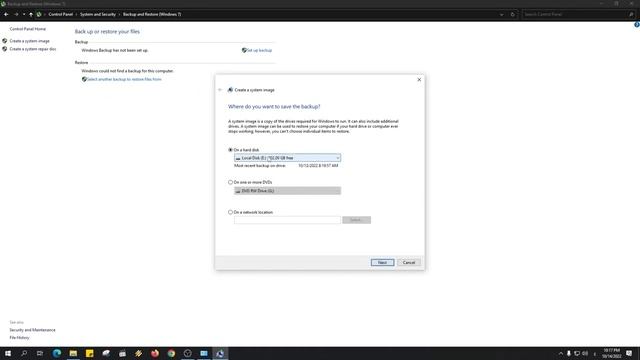The height and width of the screenshot is (360, 640).
Task: Click Next in the system image dialog
Action: (x=382, y=262)
